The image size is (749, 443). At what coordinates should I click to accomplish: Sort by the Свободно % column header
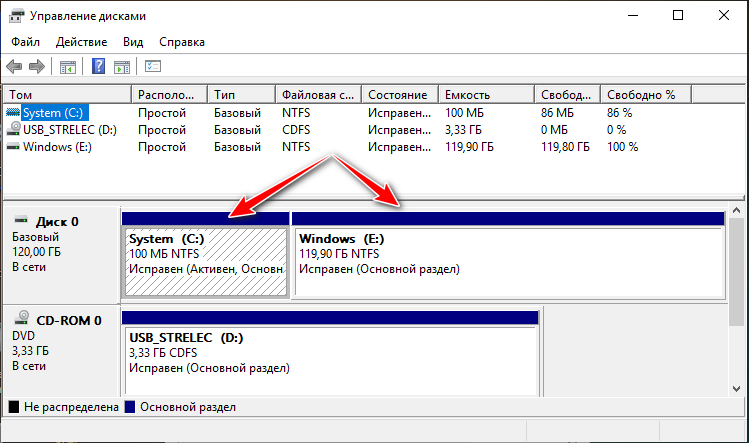tap(646, 95)
